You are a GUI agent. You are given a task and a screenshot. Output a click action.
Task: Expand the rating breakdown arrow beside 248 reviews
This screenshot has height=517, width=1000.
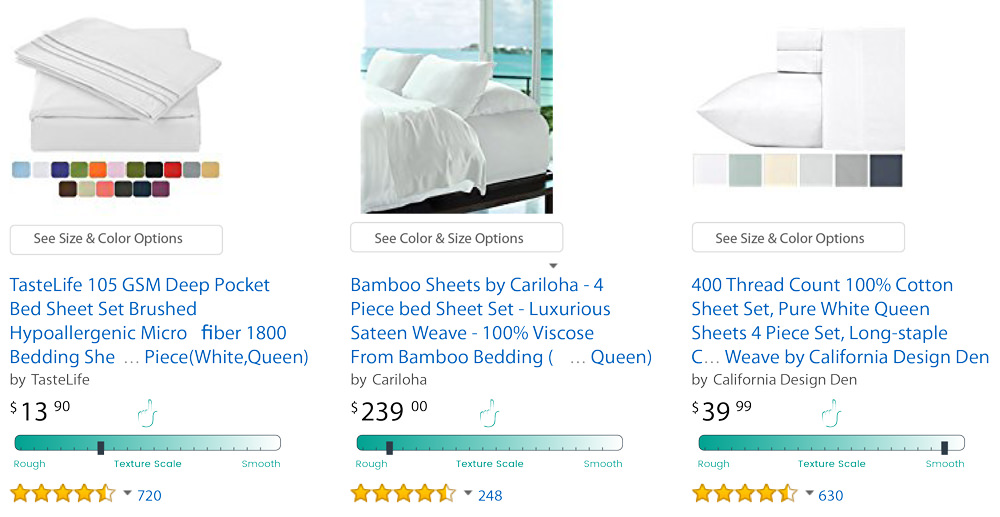pos(468,493)
